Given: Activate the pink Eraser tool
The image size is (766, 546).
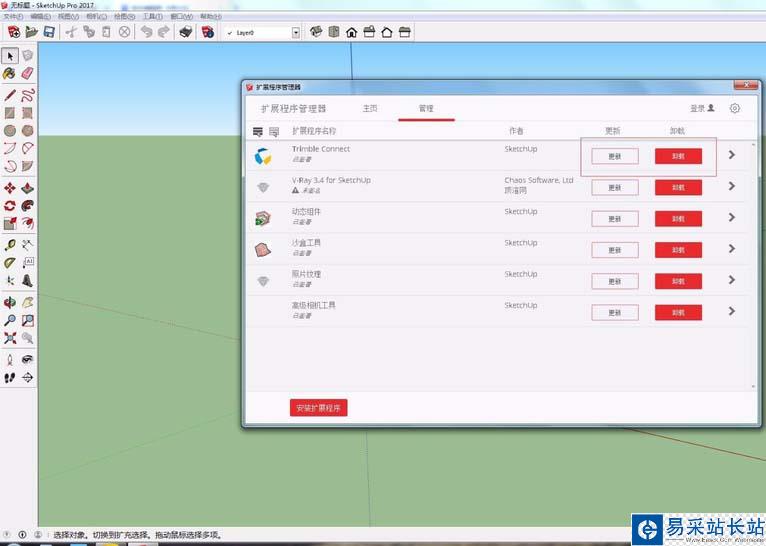Looking at the screenshot, I should (28, 73).
